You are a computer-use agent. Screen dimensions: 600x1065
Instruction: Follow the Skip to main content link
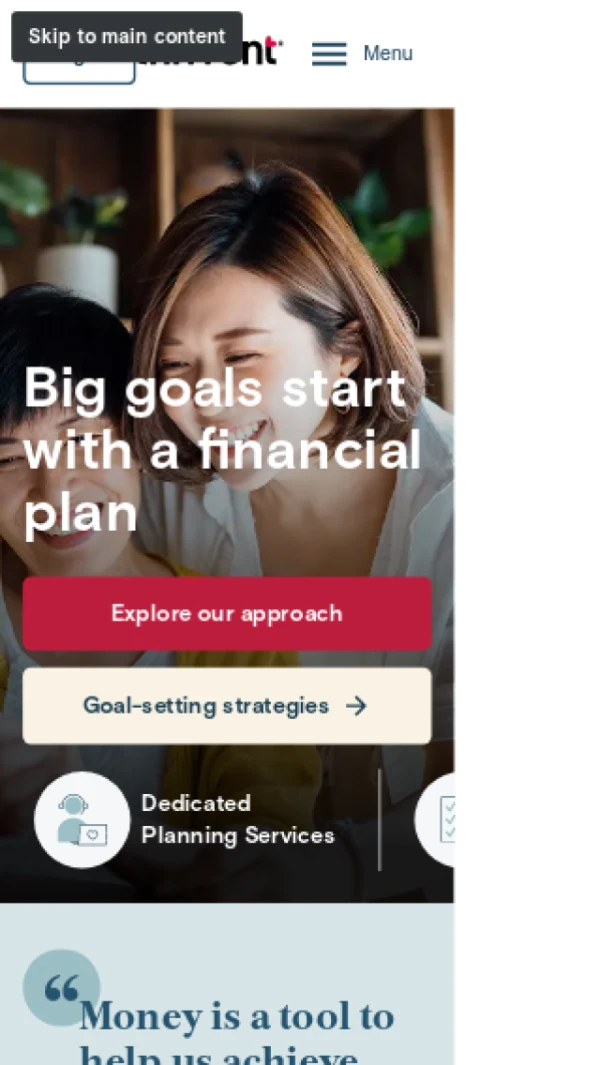pyautogui.click(x=127, y=37)
